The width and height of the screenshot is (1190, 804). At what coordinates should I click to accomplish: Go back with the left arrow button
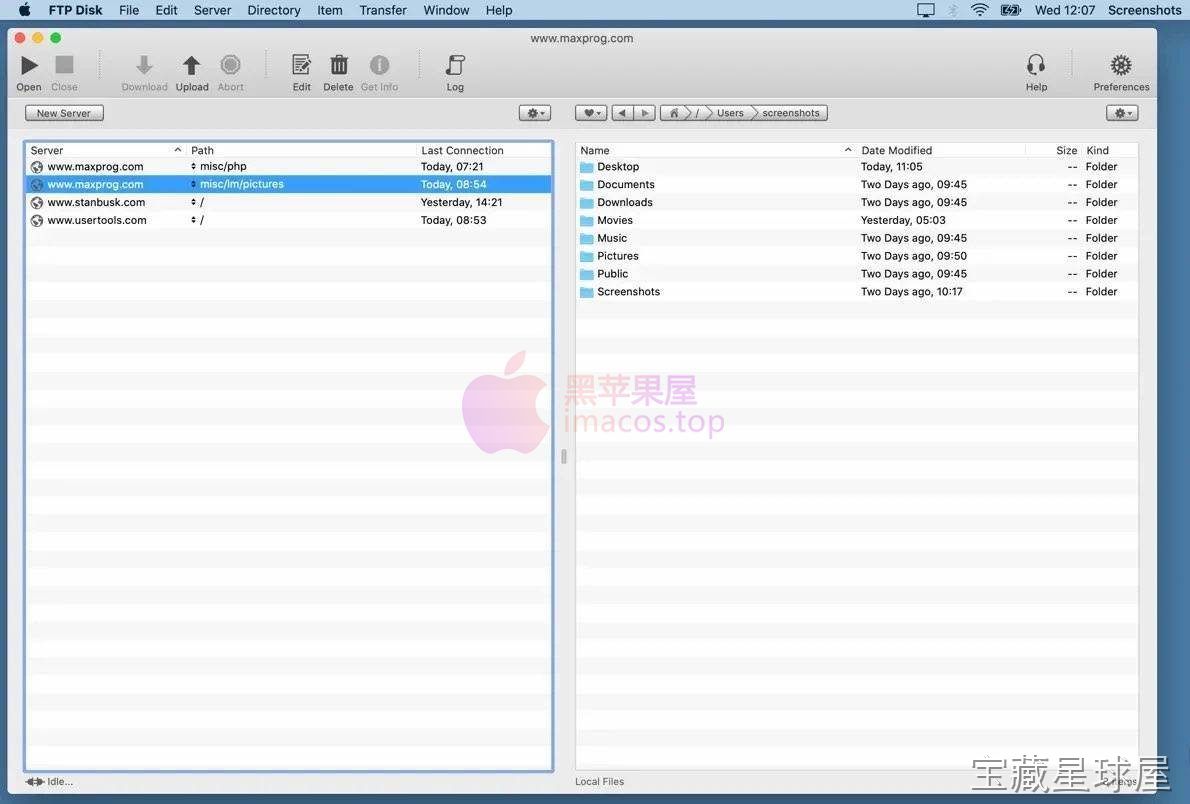point(622,113)
